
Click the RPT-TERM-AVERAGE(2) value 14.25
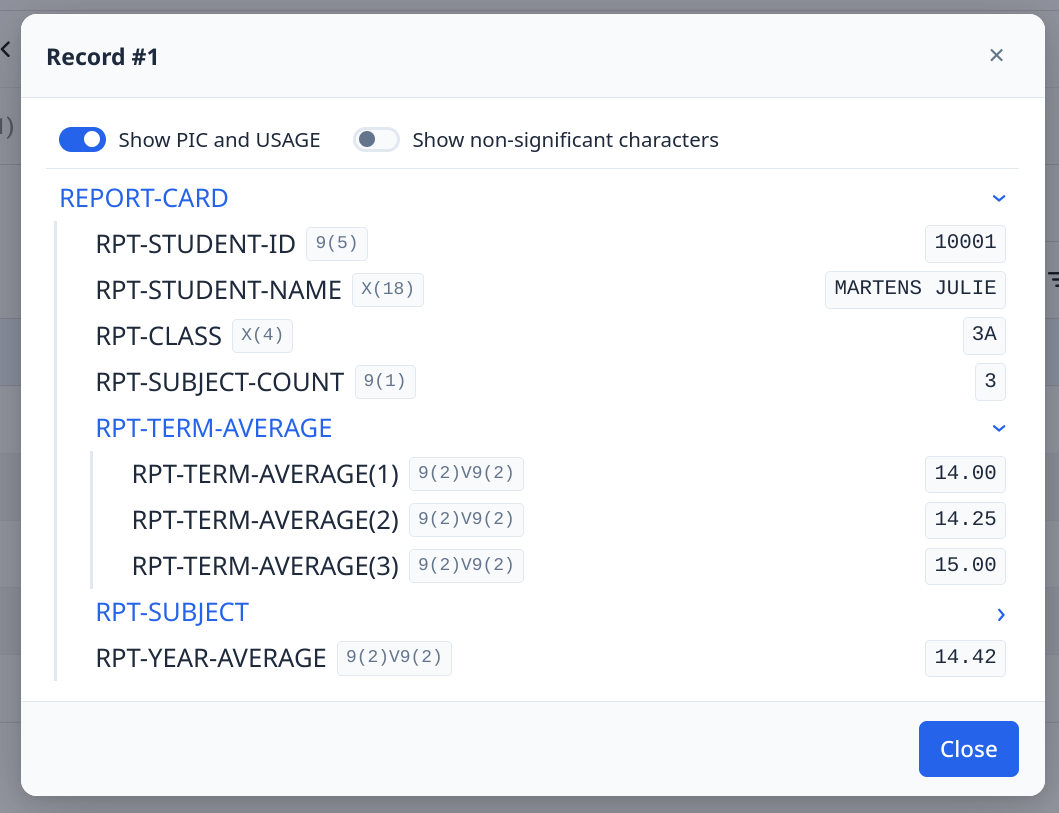(965, 520)
